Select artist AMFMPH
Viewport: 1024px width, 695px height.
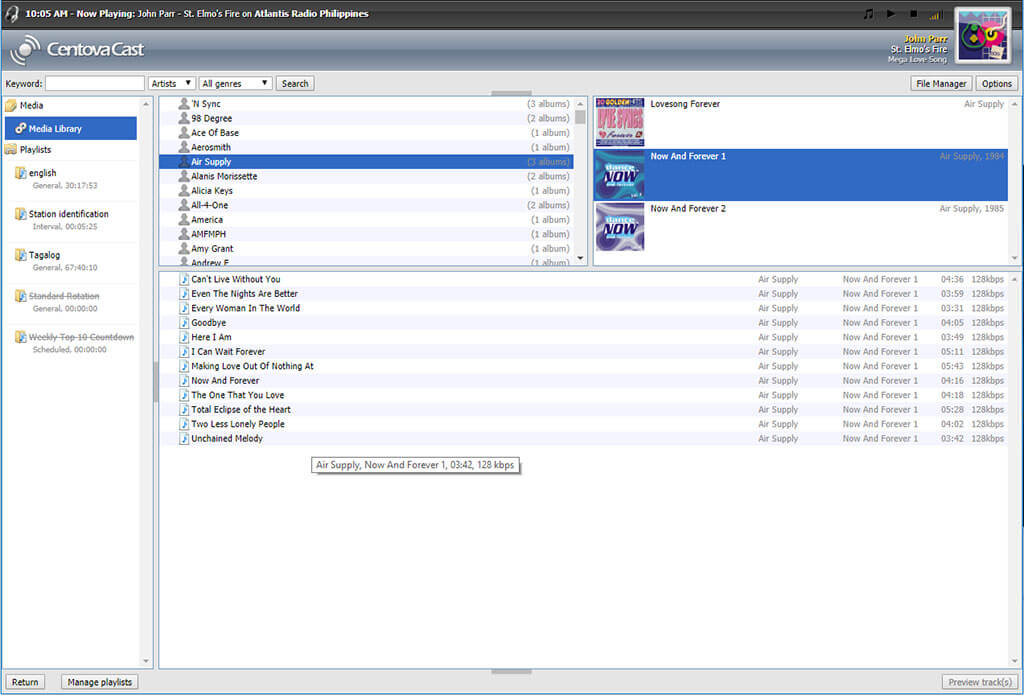point(366,234)
